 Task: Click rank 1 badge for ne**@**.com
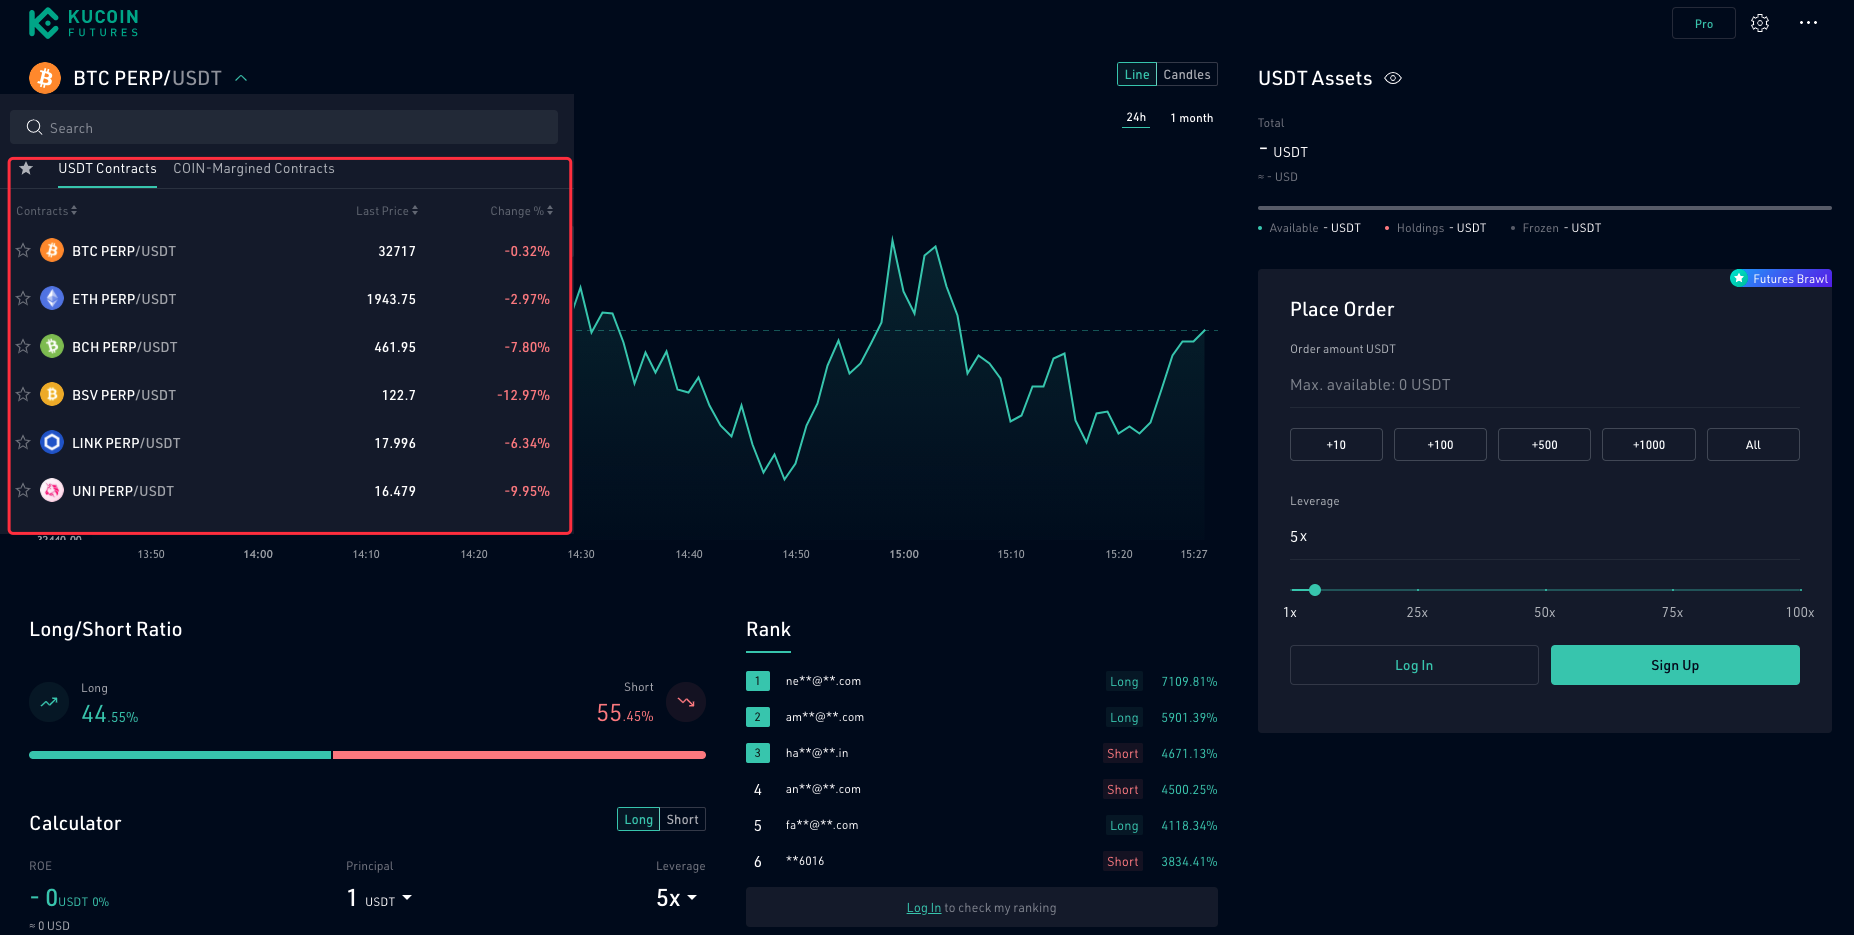(x=757, y=681)
